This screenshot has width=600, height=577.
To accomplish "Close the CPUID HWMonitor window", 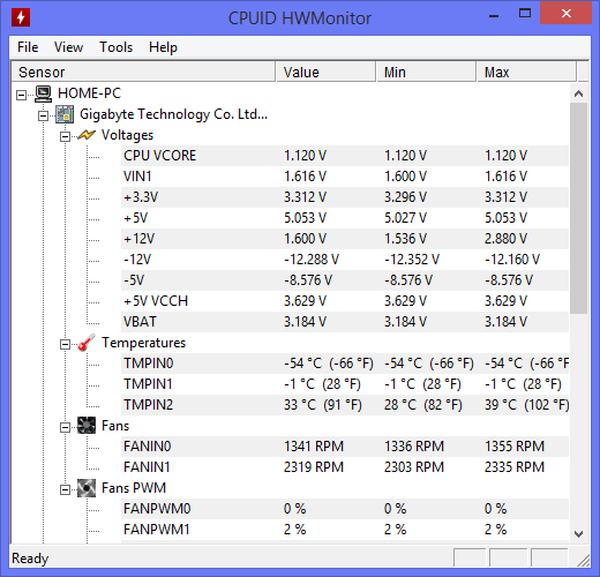I will pos(566,14).
